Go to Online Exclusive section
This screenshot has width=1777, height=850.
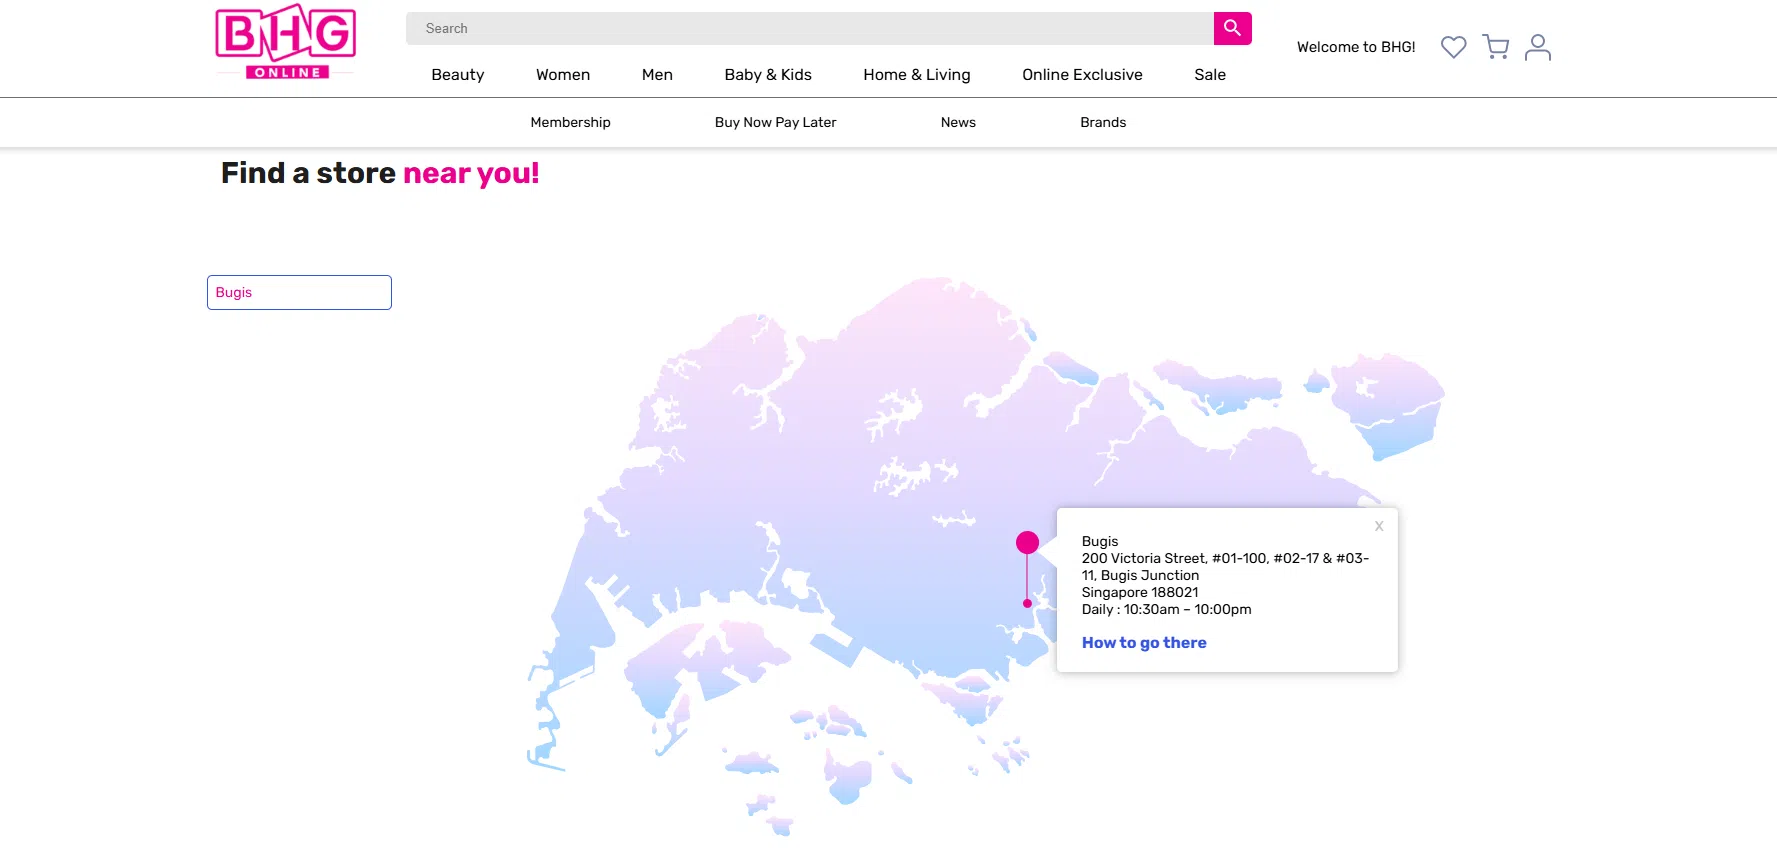click(1082, 75)
